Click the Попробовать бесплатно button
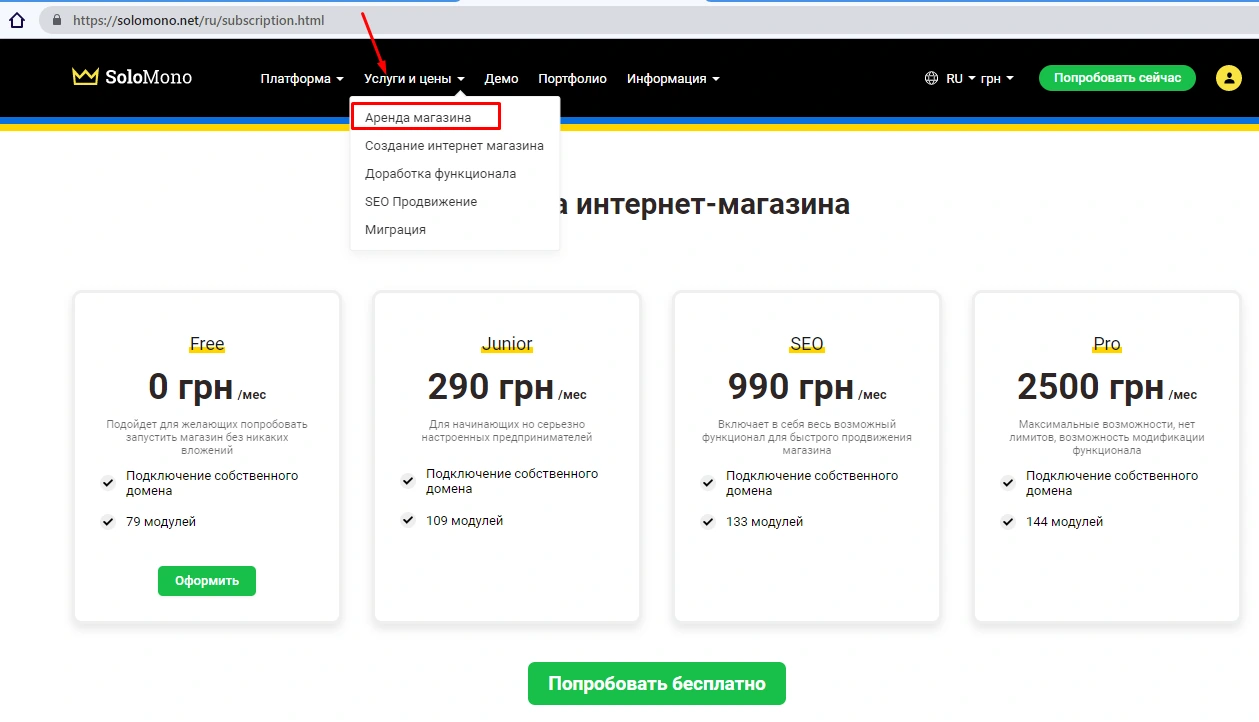The image size is (1259, 722). coord(656,684)
